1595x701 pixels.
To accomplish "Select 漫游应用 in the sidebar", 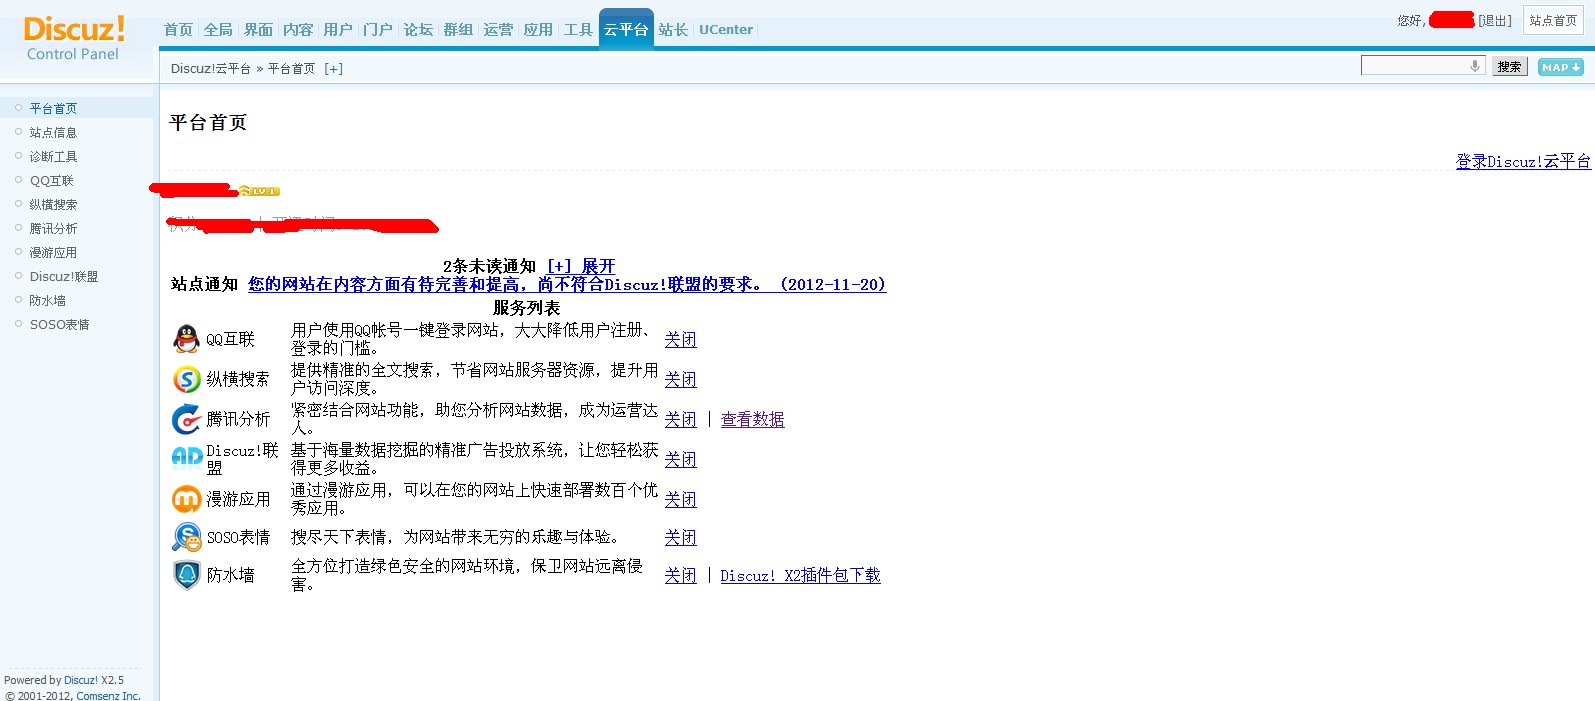I will click(x=53, y=252).
